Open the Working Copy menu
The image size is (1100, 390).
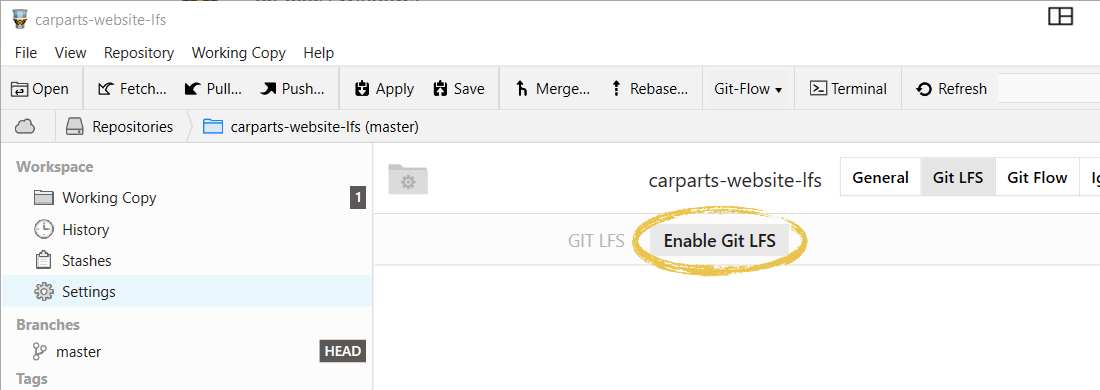click(x=239, y=53)
